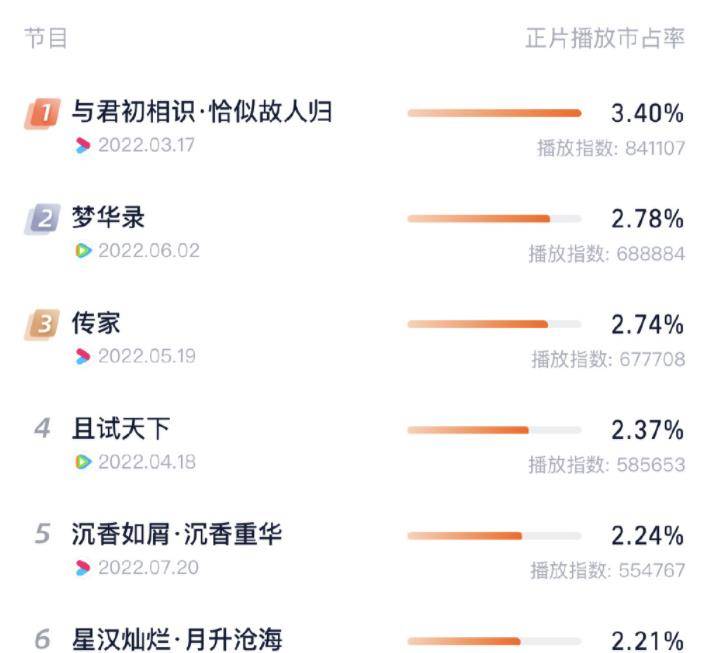Screen dimensions: 713x653
Task: Click Tencent Video icon beside 2022.04.18
Action: tap(83, 462)
